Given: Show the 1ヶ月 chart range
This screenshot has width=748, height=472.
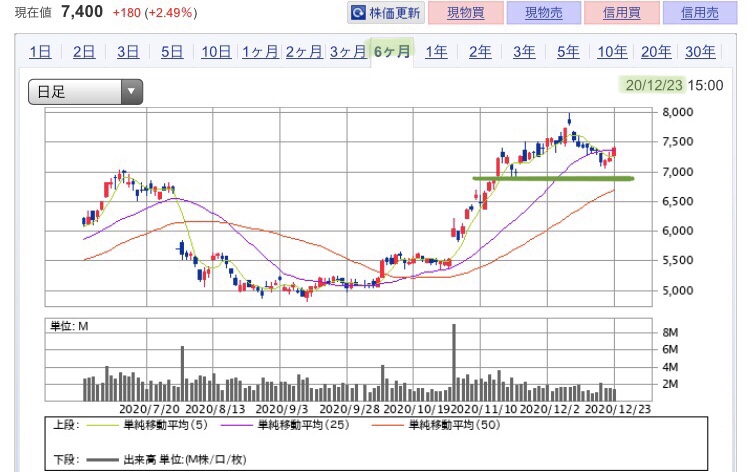Looking at the screenshot, I should [260, 52].
